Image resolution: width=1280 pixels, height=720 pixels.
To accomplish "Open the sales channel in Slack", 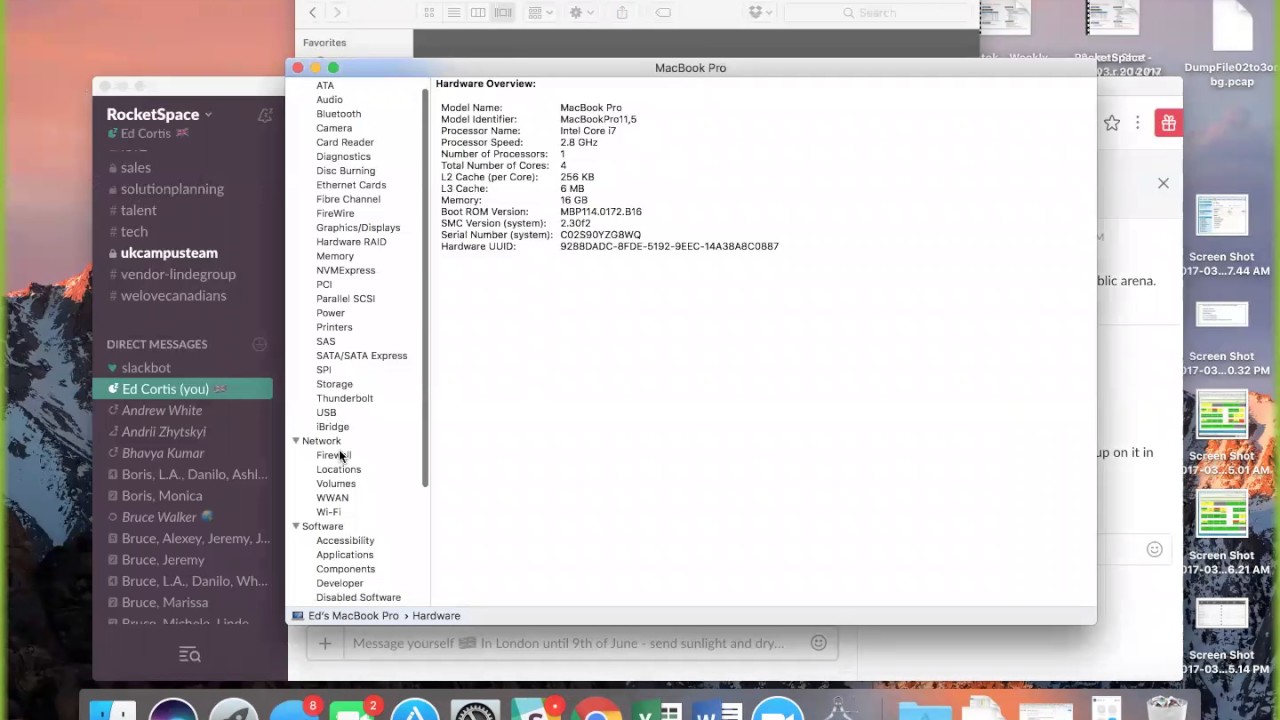I will (x=136, y=168).
